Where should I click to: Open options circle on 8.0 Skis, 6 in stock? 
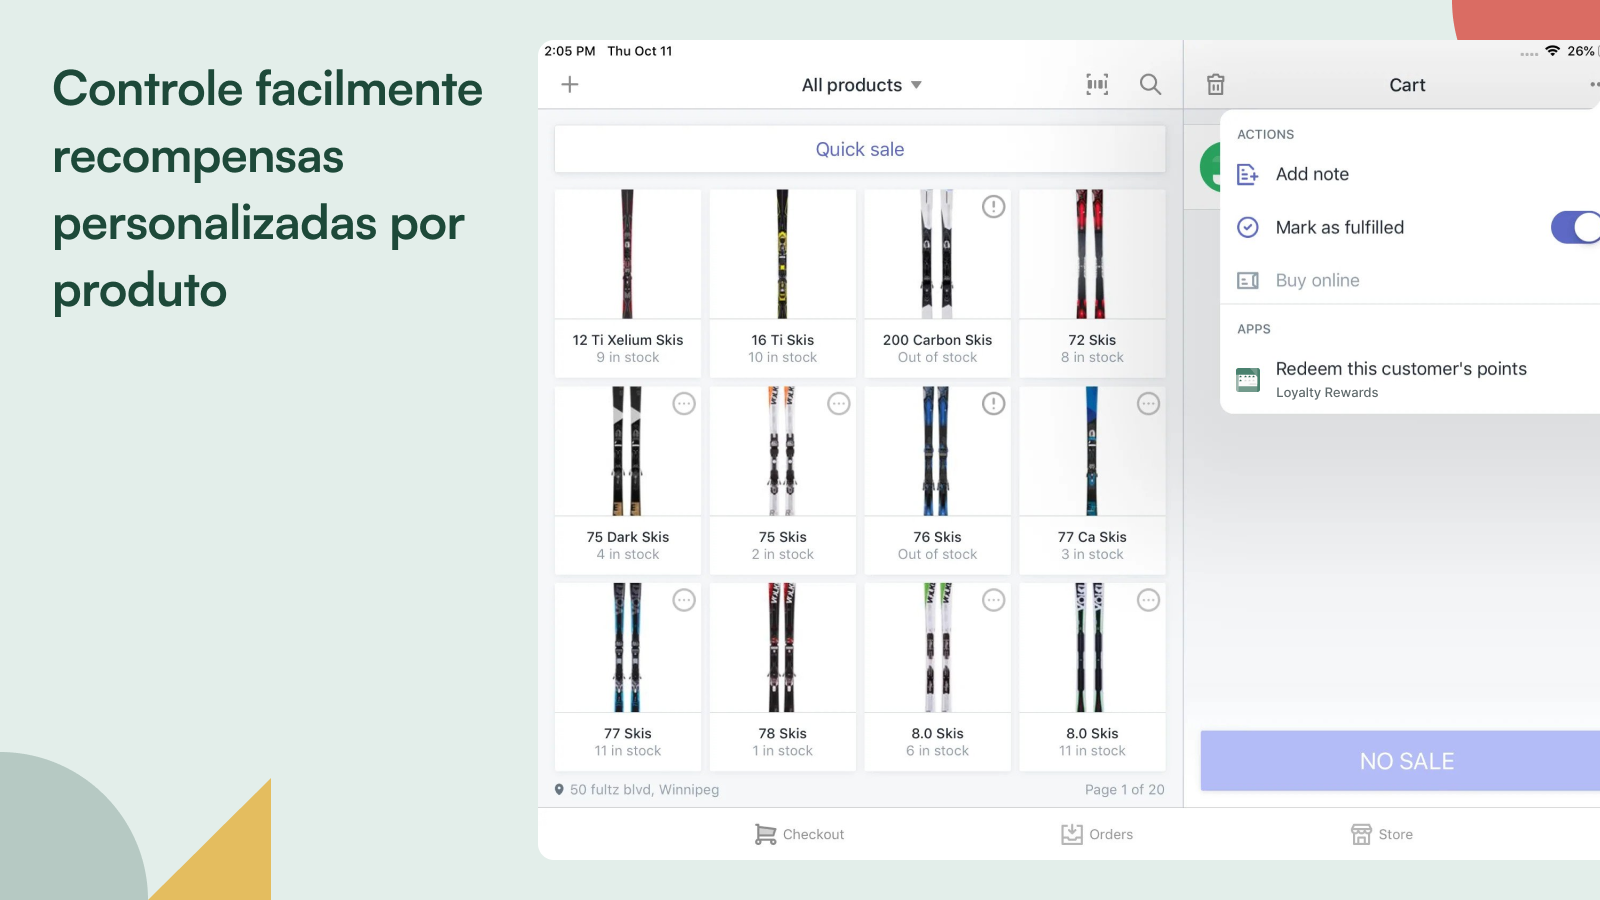(x=993, y=600)
